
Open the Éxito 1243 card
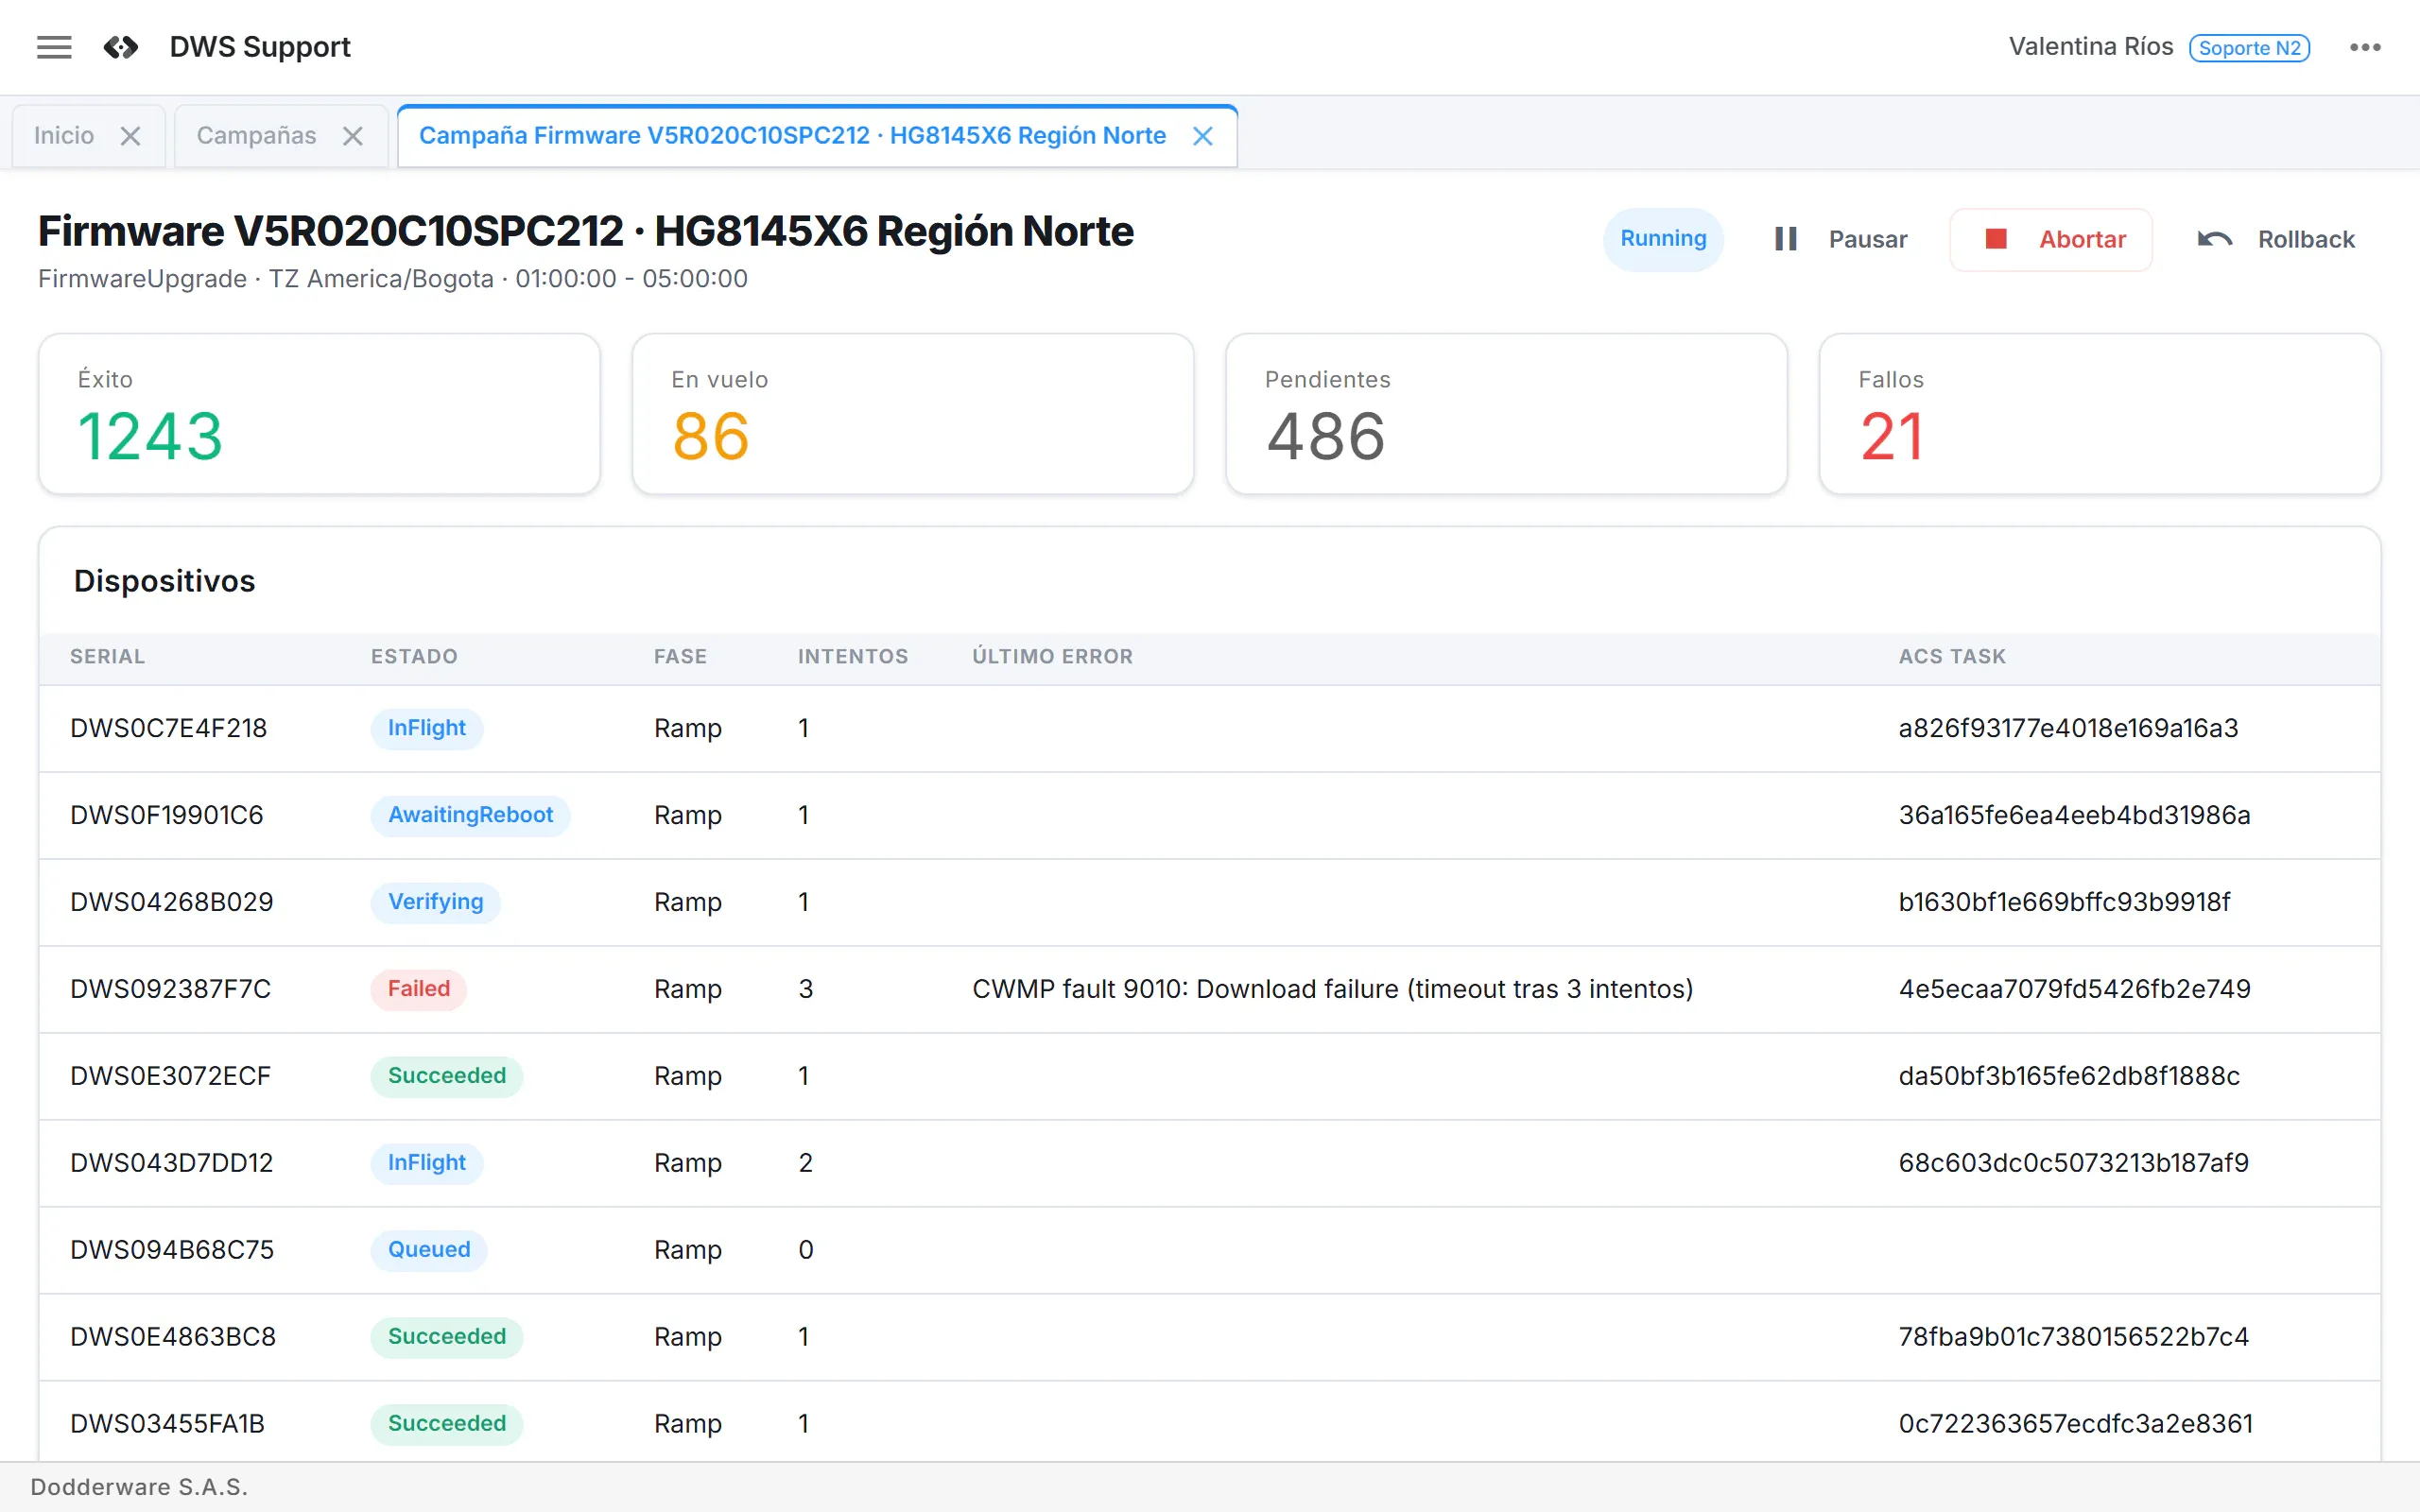coord(319,414)
